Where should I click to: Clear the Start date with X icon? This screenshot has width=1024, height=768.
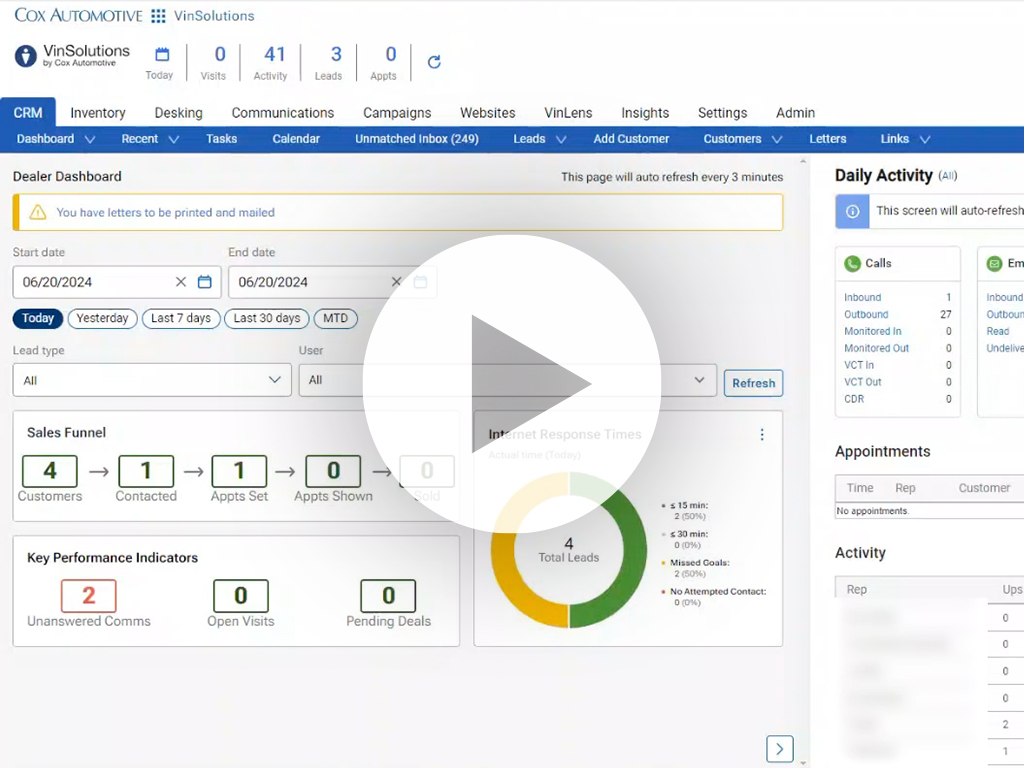181,282
